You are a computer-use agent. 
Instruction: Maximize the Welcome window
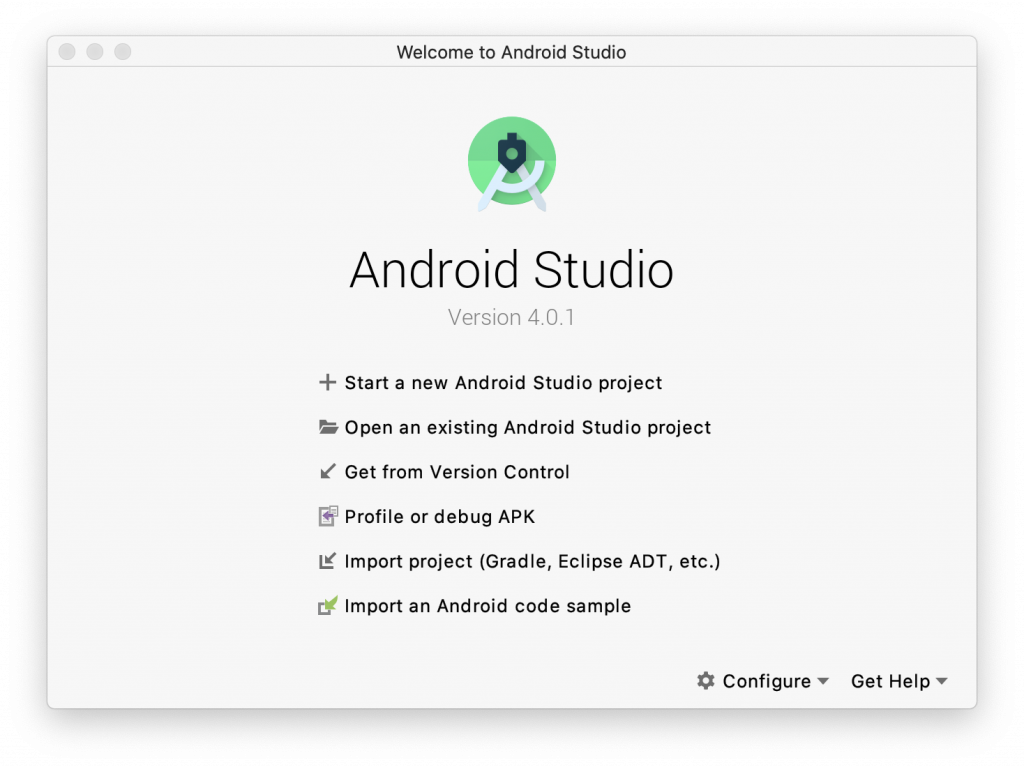123,52
